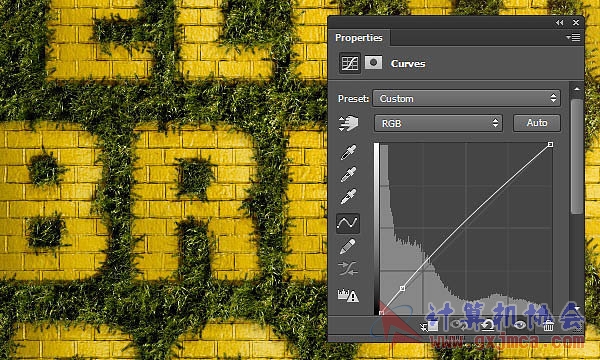Click the Auto button
This screenshot has width=600, height=360.
[x=537, y=123]
